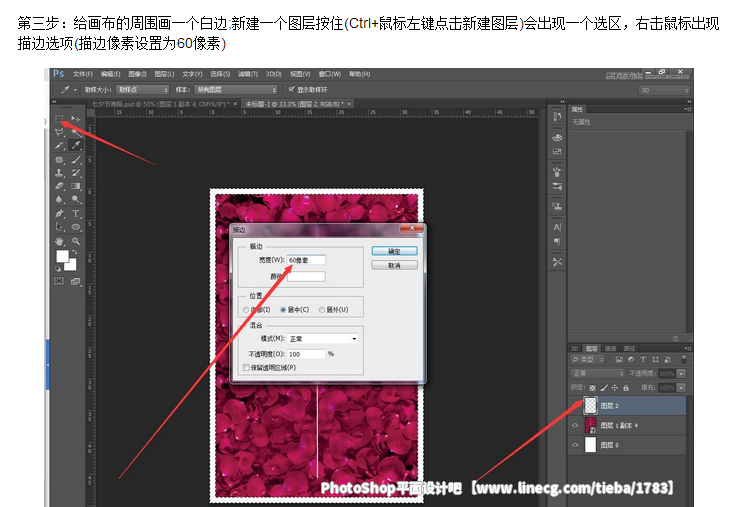Screen dimensions: 729x507
Task: Open the History panel icon
Action: coord(557,116)
